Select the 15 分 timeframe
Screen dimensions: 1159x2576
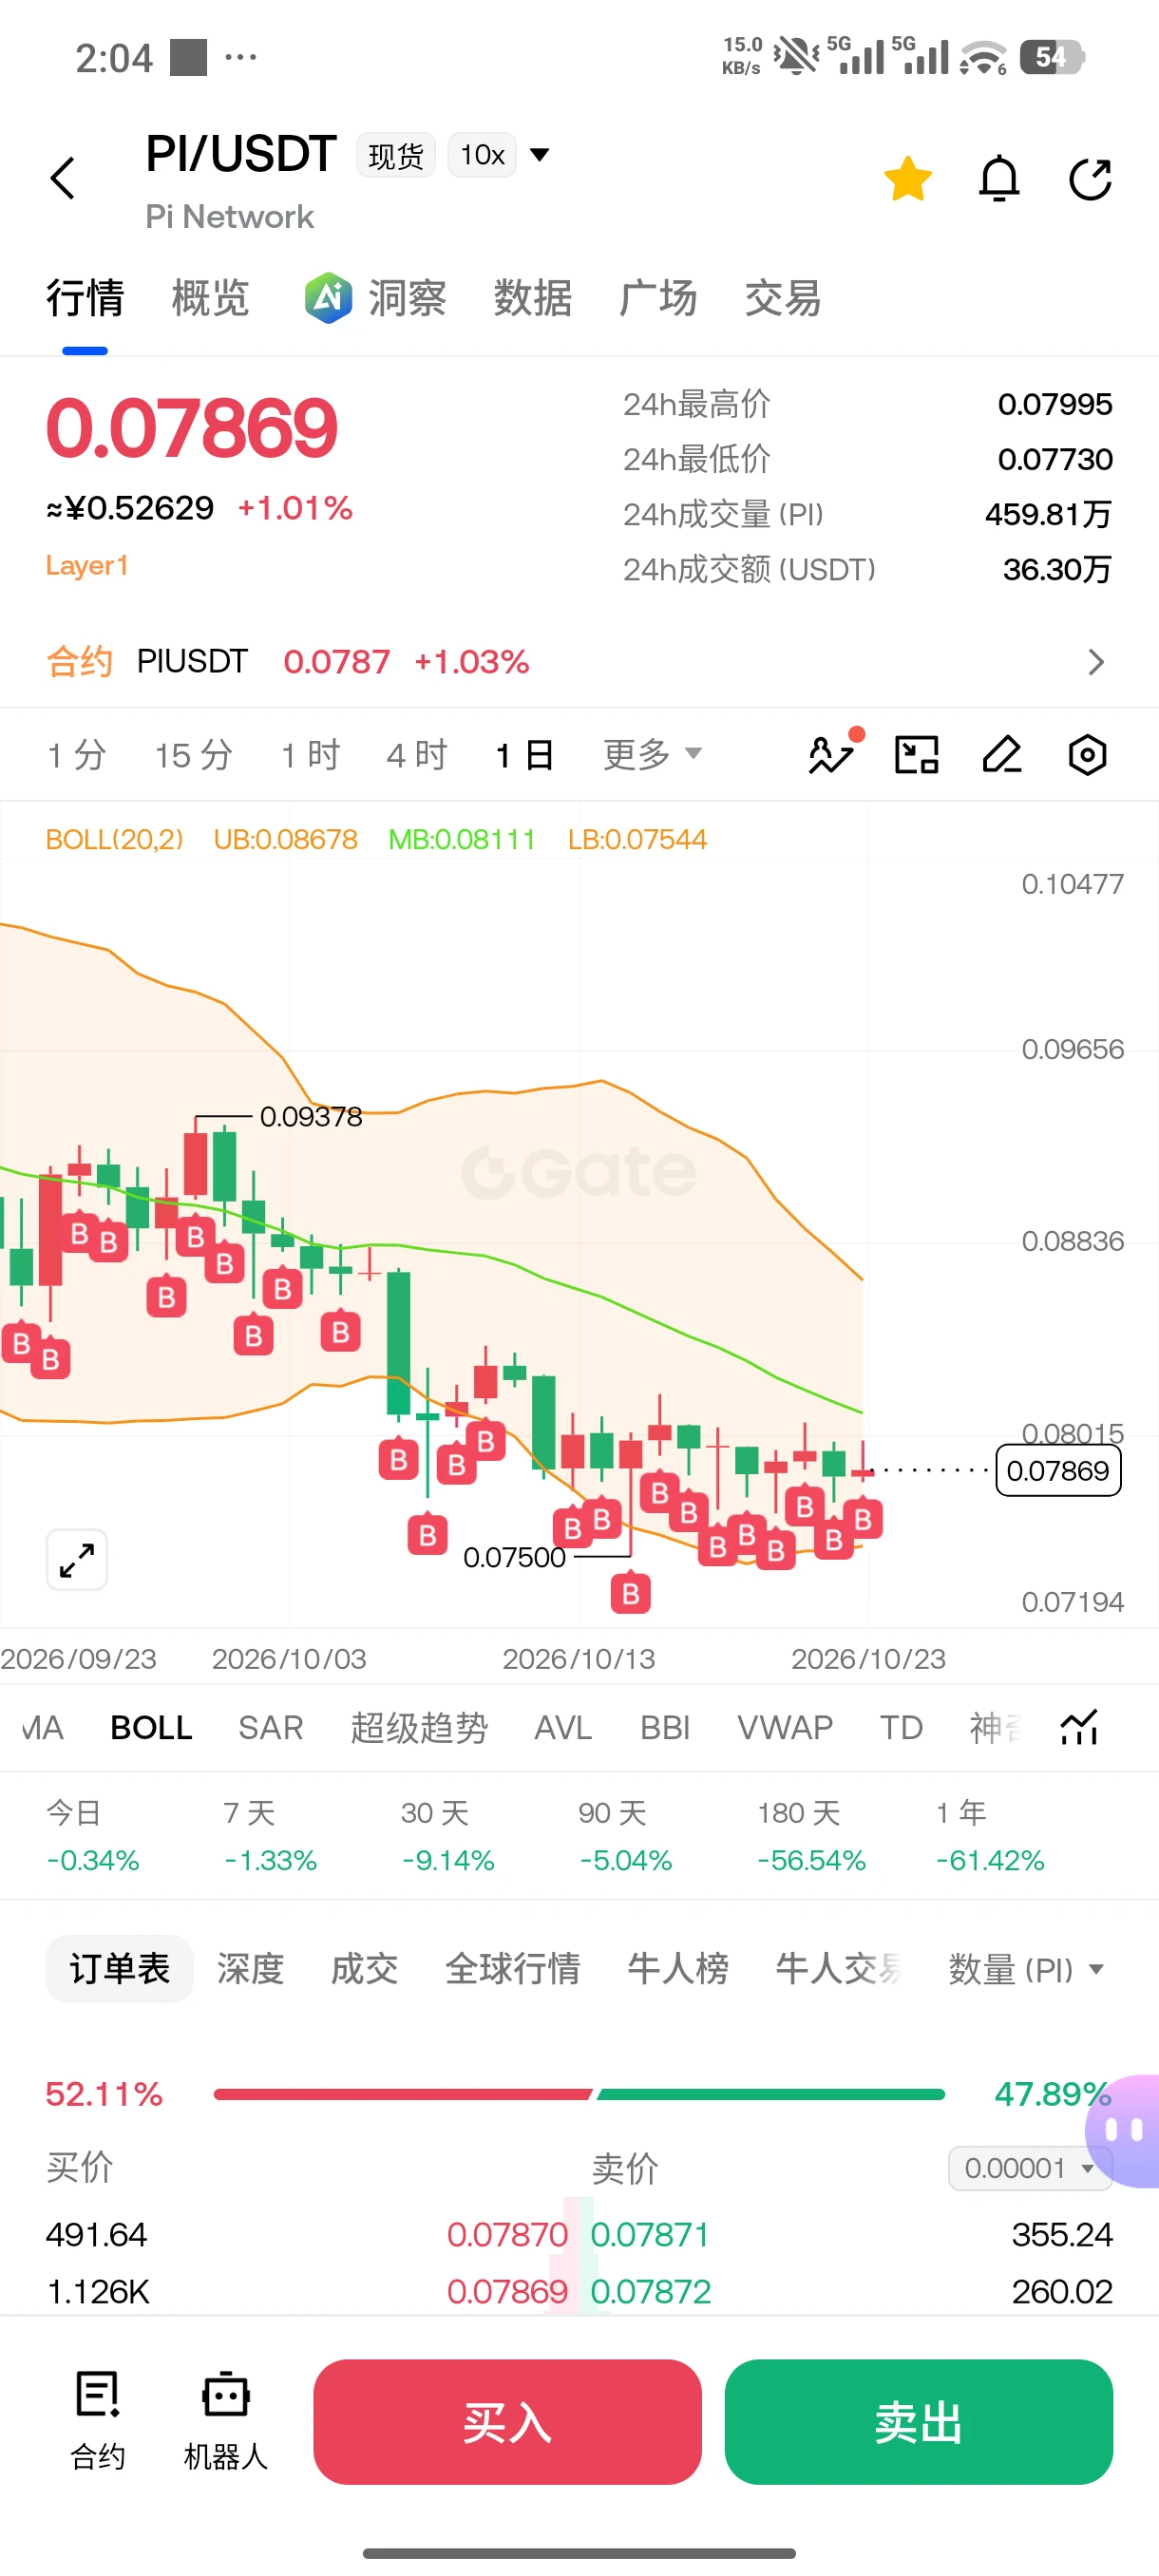[193, 755]
